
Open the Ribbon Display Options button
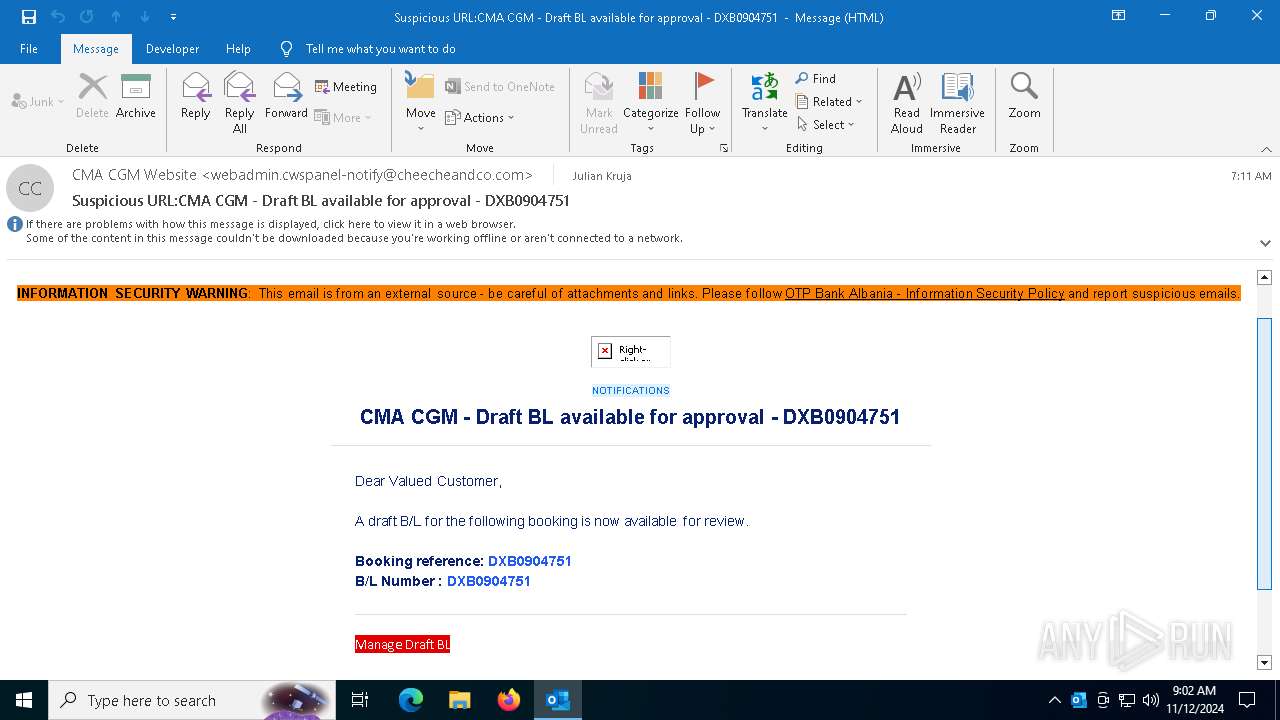point(1119,16)
